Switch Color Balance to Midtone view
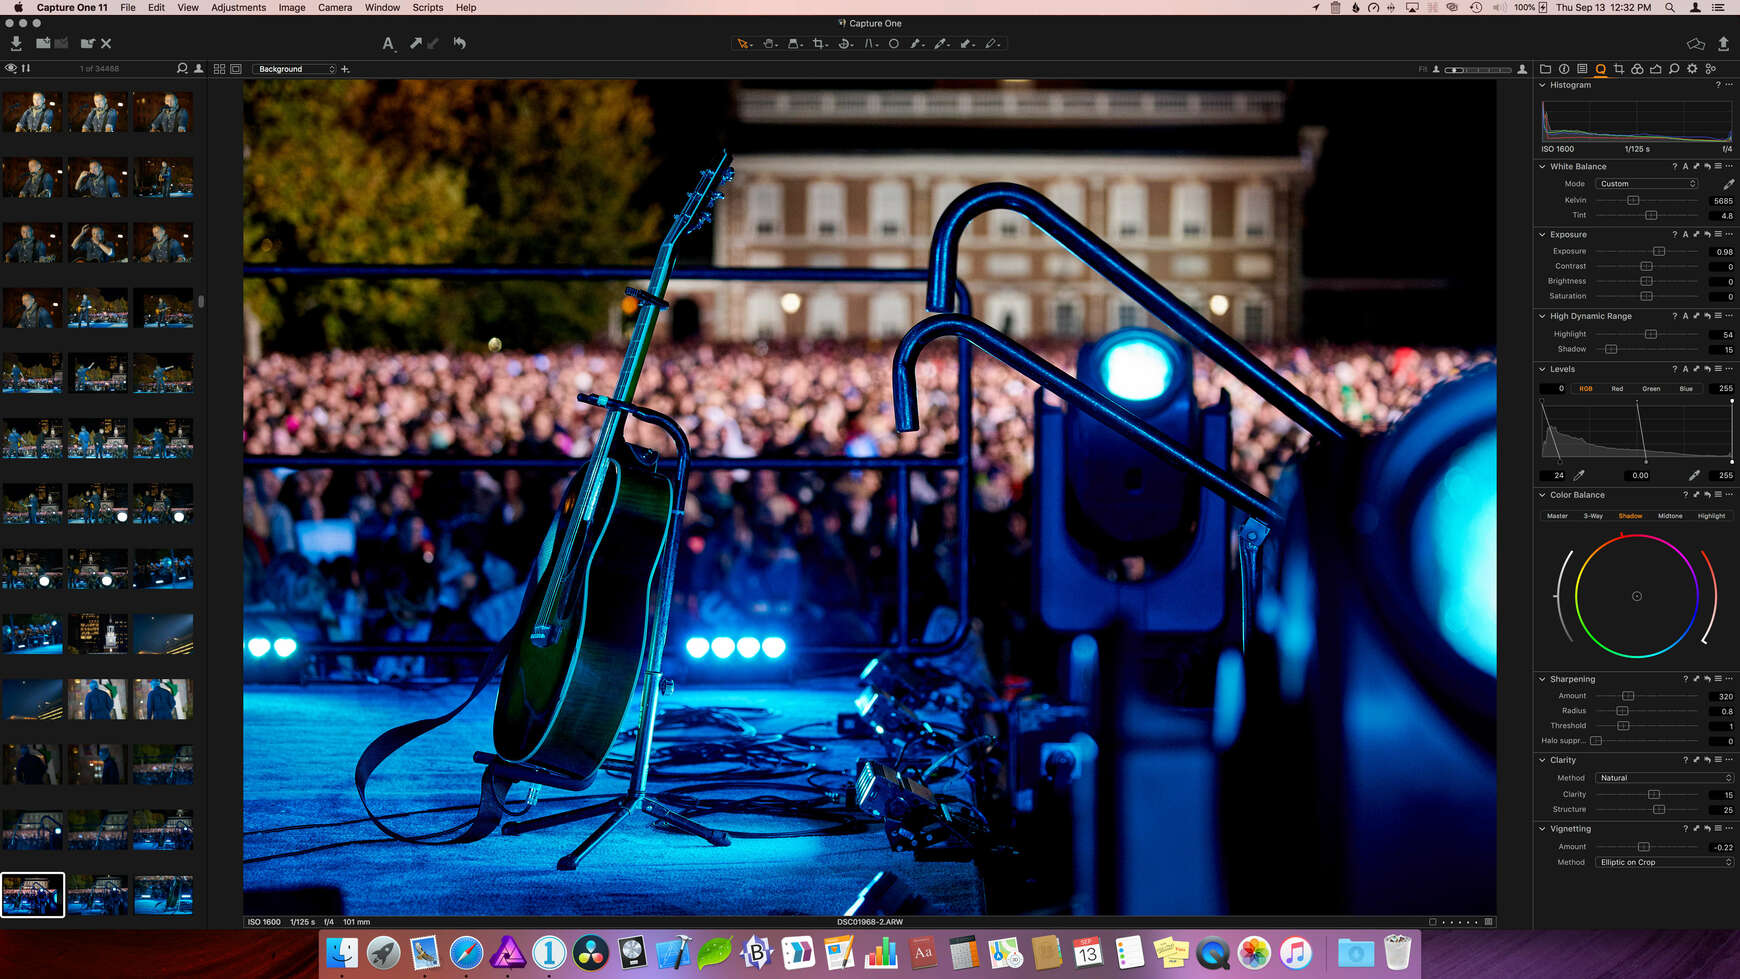The height and width of the screenshot is (979, 1740). (x=1669, y=516)
